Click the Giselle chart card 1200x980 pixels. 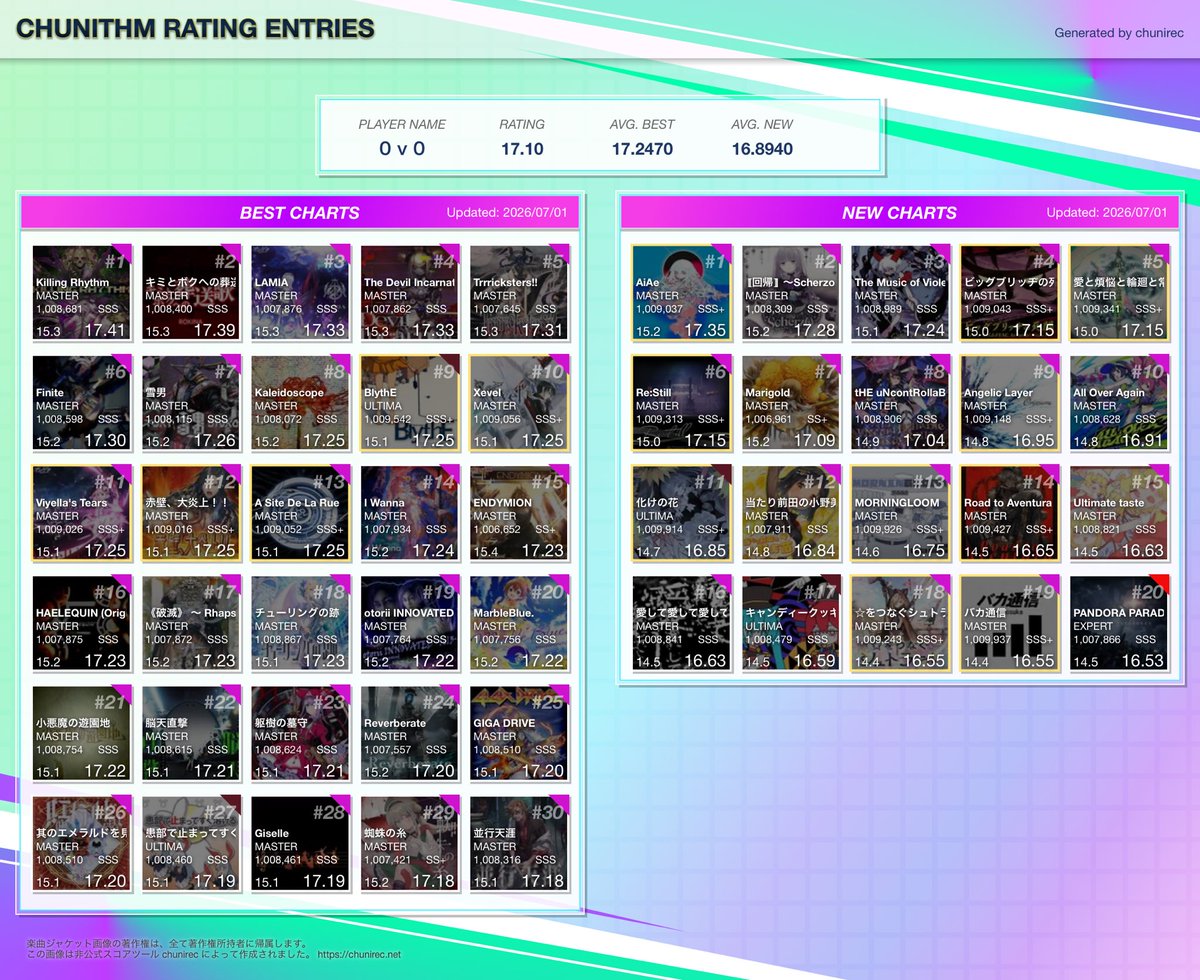click(300, 842)
